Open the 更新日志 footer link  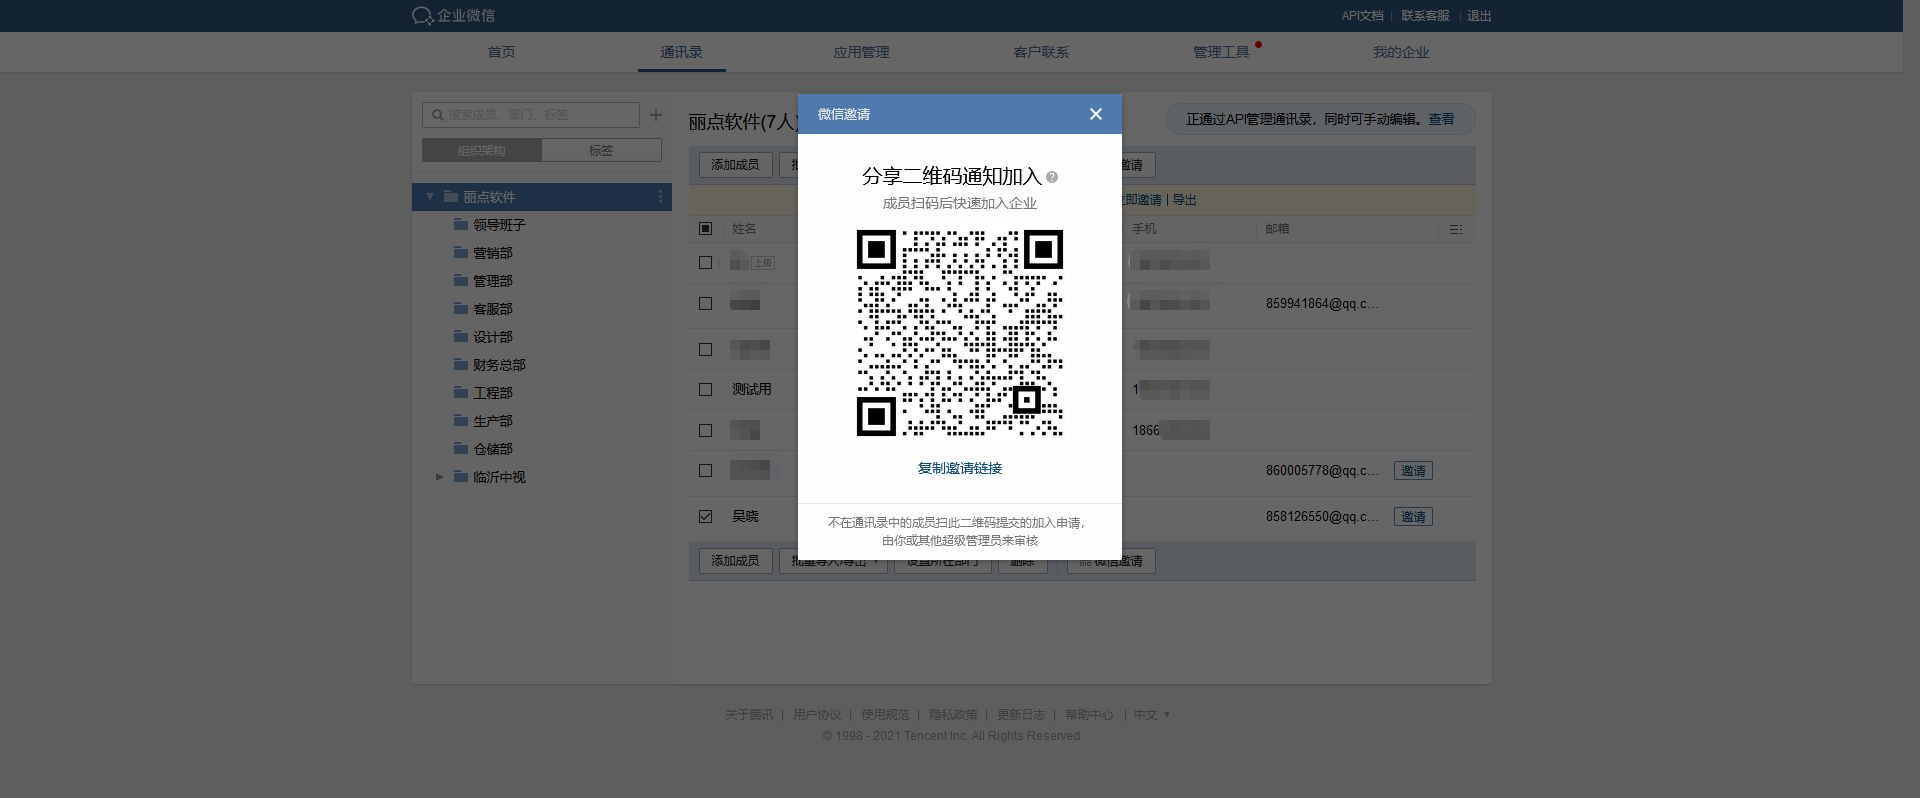pos(1021,715)
